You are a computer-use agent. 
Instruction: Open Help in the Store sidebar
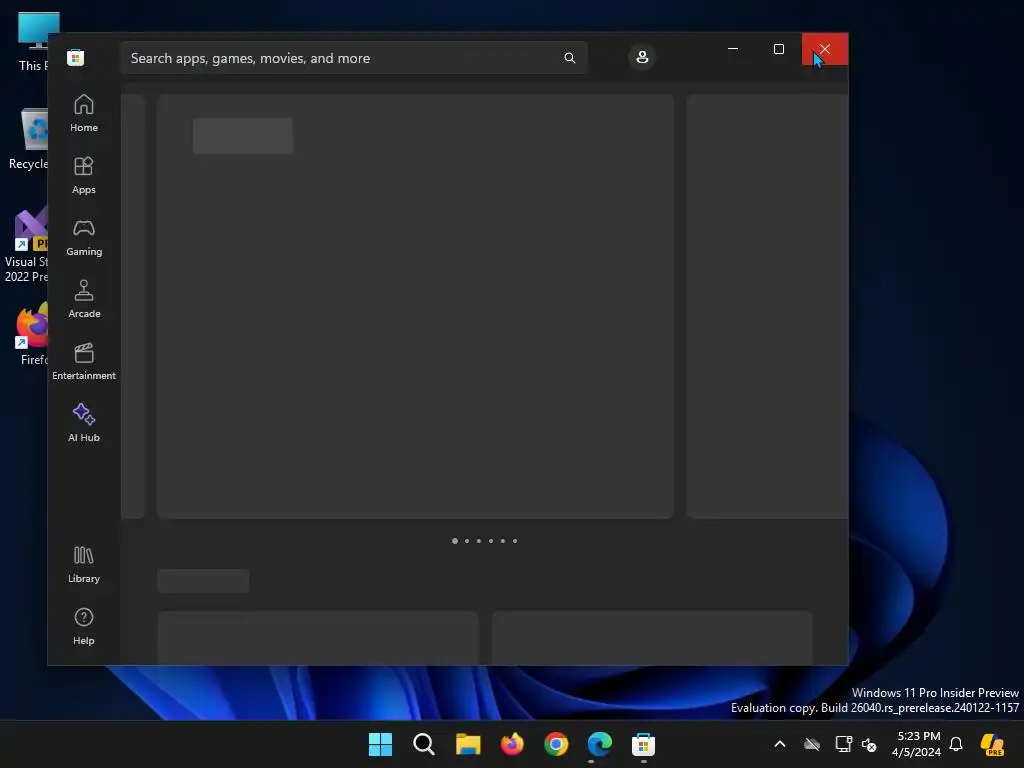click(84, 626)
